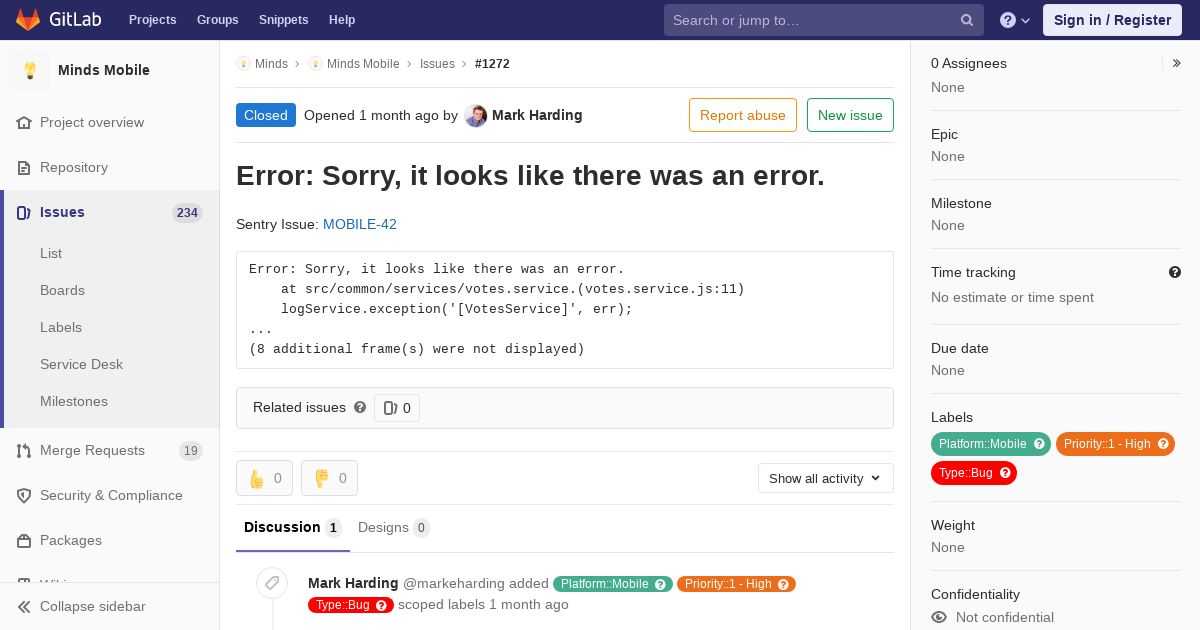This screenshot has width=1200, height=630.
Task: Open Show all activity dropdown
Action: 825,478
